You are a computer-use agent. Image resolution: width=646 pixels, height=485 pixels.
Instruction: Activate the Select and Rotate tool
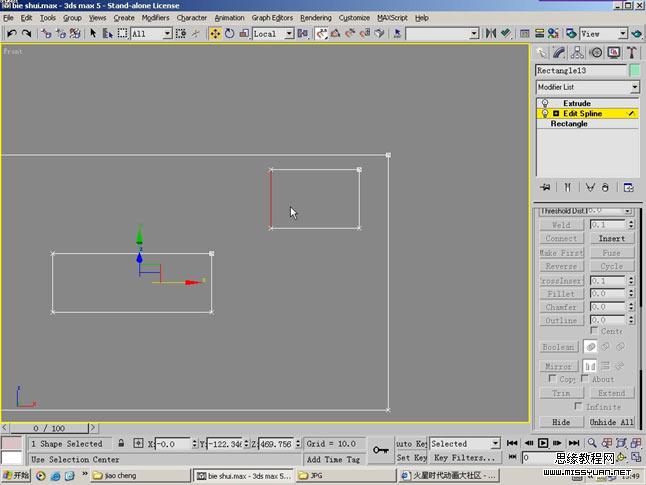coord(229,33)
